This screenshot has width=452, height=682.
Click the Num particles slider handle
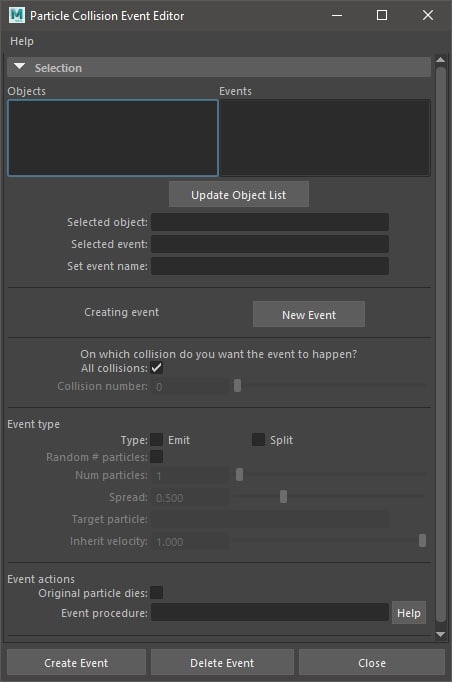point(239,475)
